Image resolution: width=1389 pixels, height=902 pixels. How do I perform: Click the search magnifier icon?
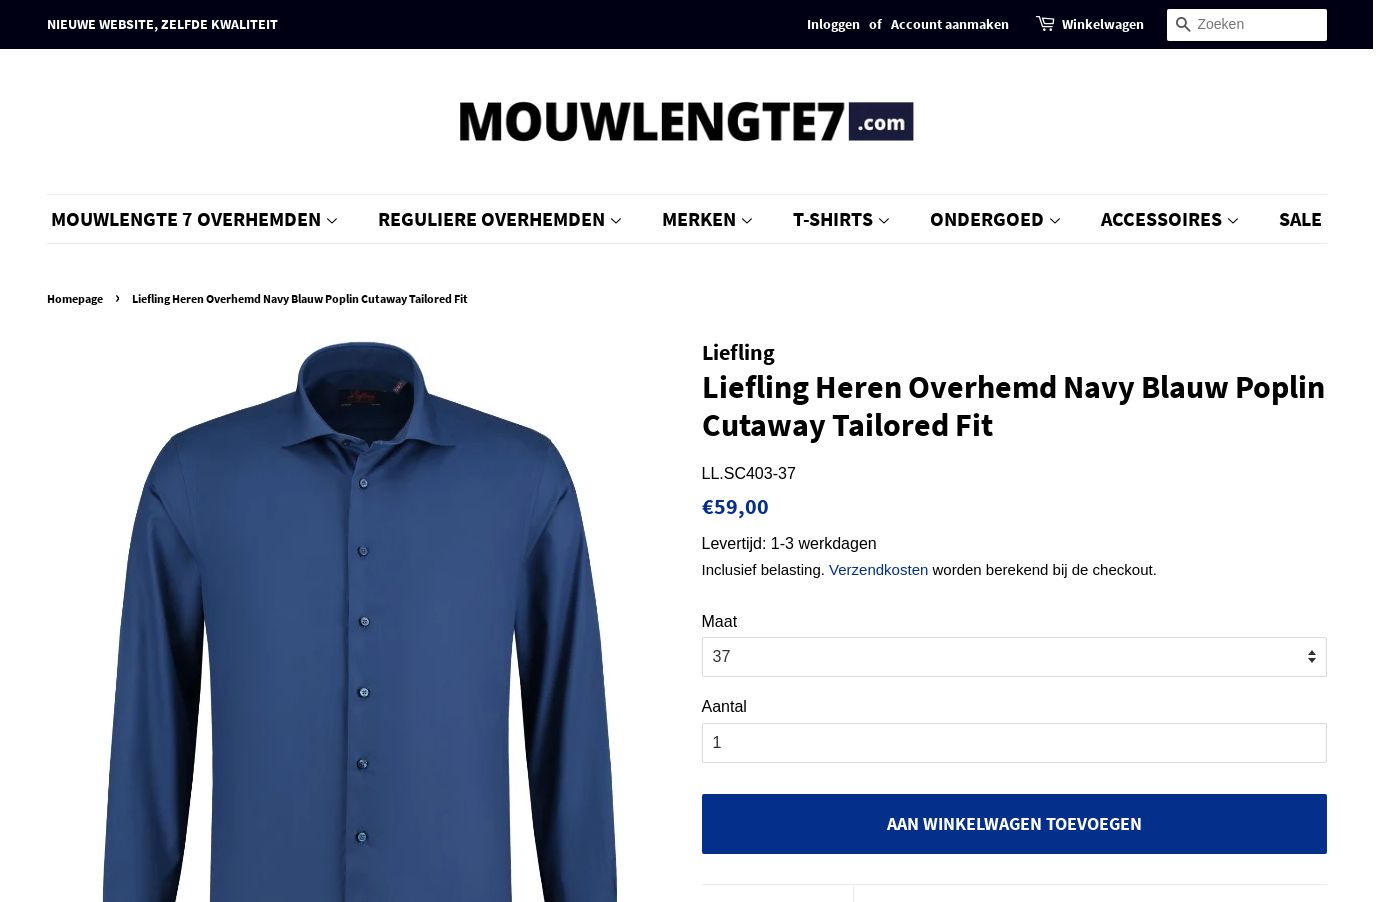(1182, 24)
